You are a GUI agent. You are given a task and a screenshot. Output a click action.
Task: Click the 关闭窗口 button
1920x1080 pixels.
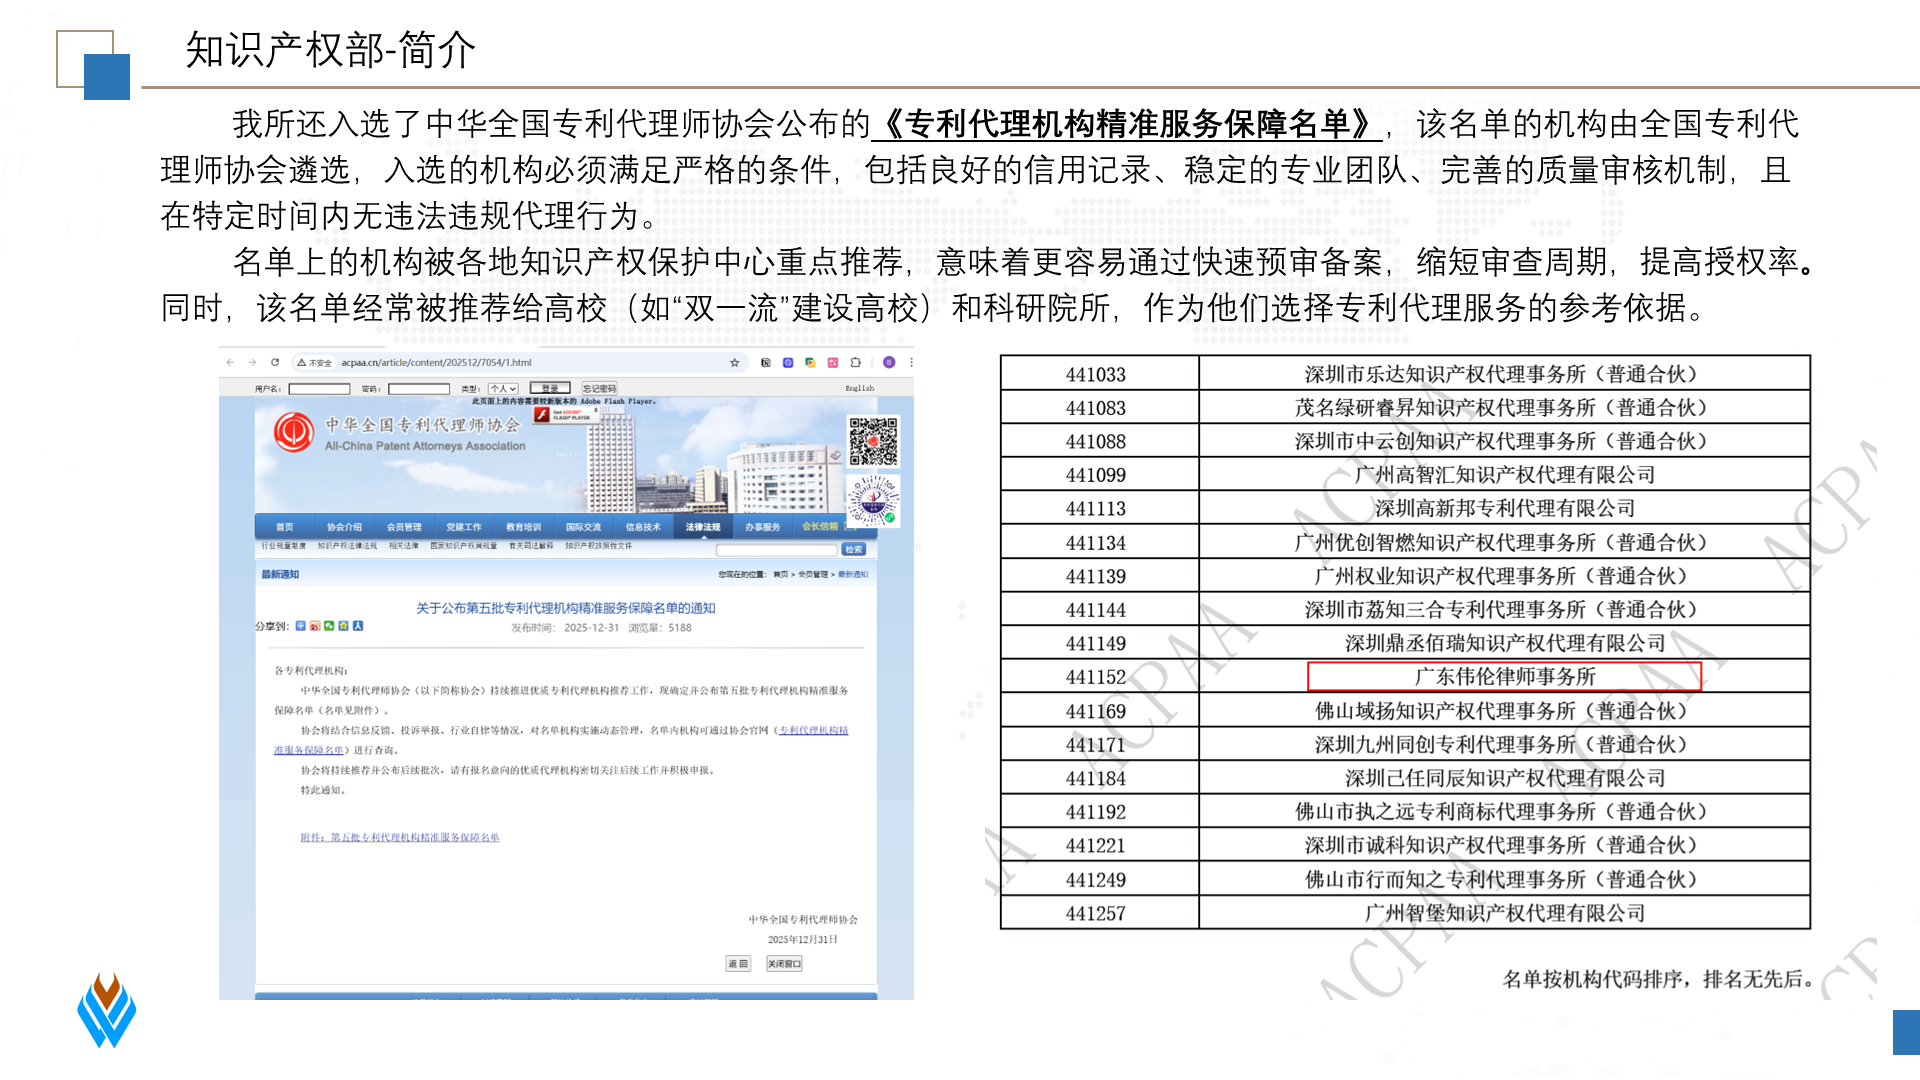pos(784,964)
